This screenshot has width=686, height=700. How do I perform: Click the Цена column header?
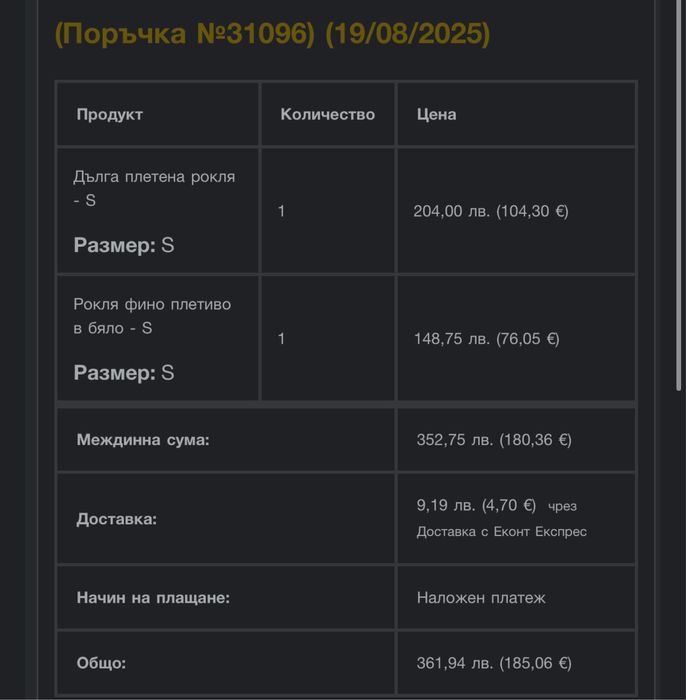point(436,114)
